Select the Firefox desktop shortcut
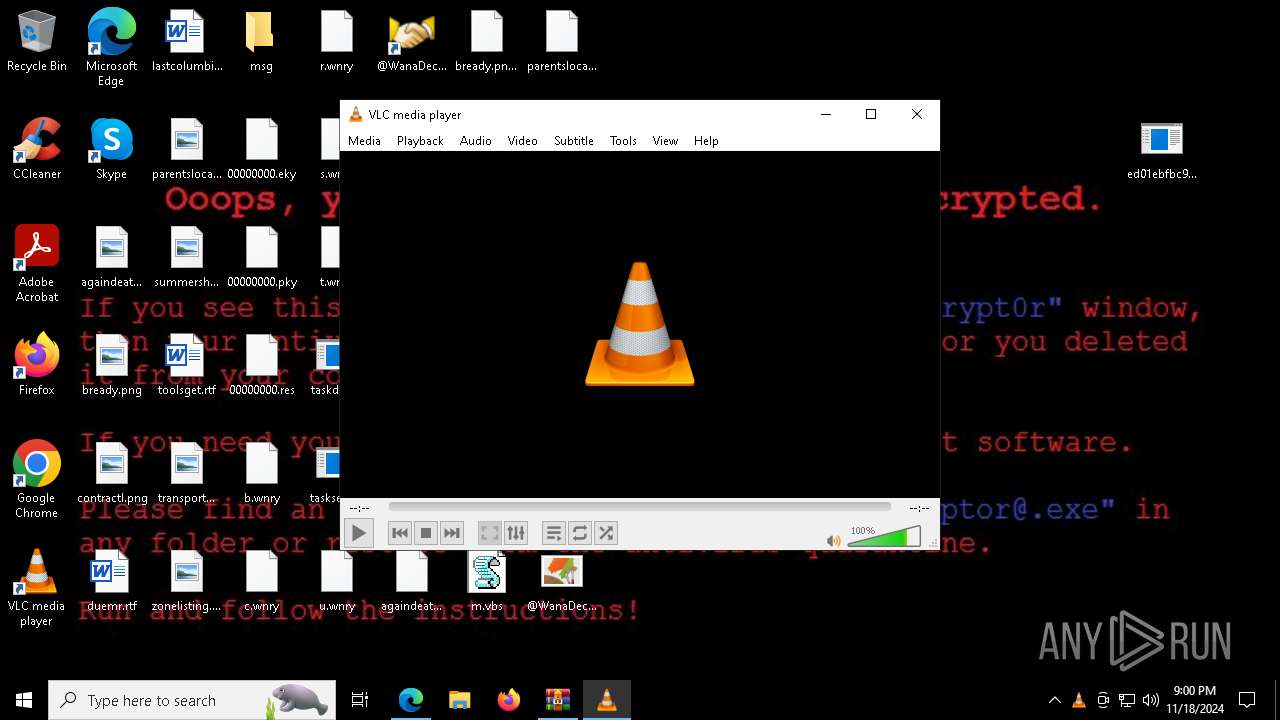This screenshot has width=1280, height=720. (x=37, y=365)
